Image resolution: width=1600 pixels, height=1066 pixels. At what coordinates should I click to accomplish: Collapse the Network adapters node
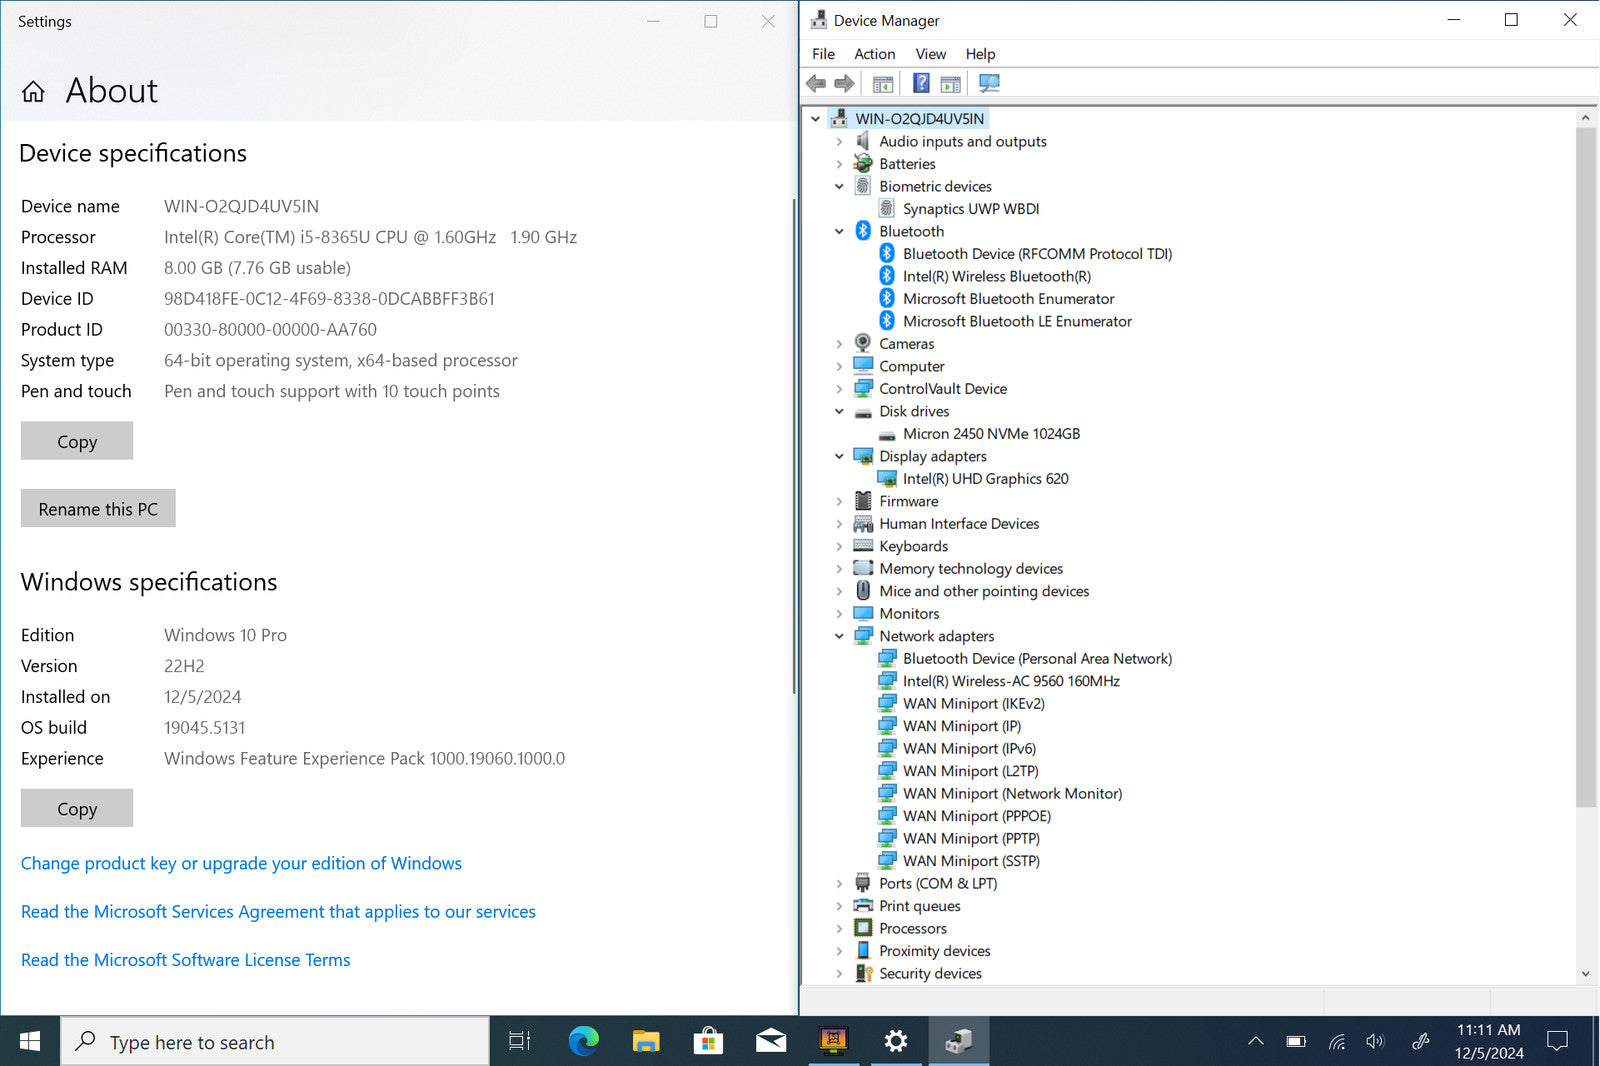(839, 637)
